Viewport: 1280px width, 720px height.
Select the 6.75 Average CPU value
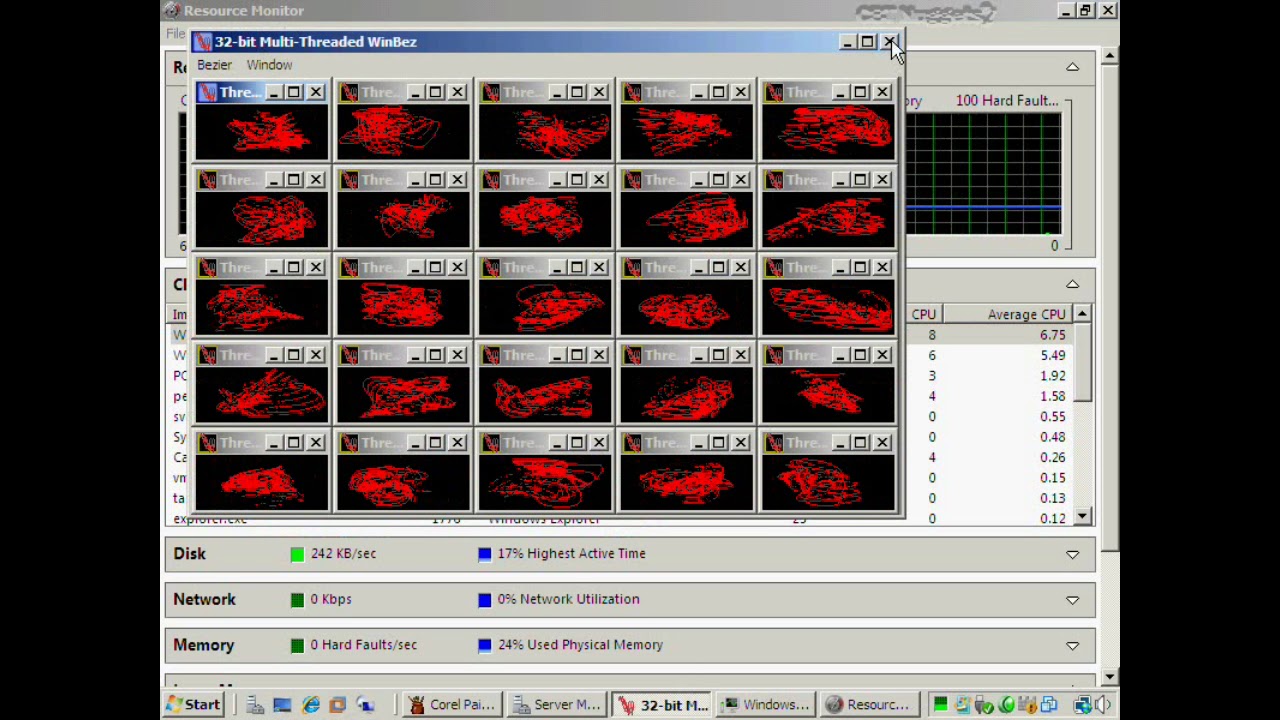1052,335
